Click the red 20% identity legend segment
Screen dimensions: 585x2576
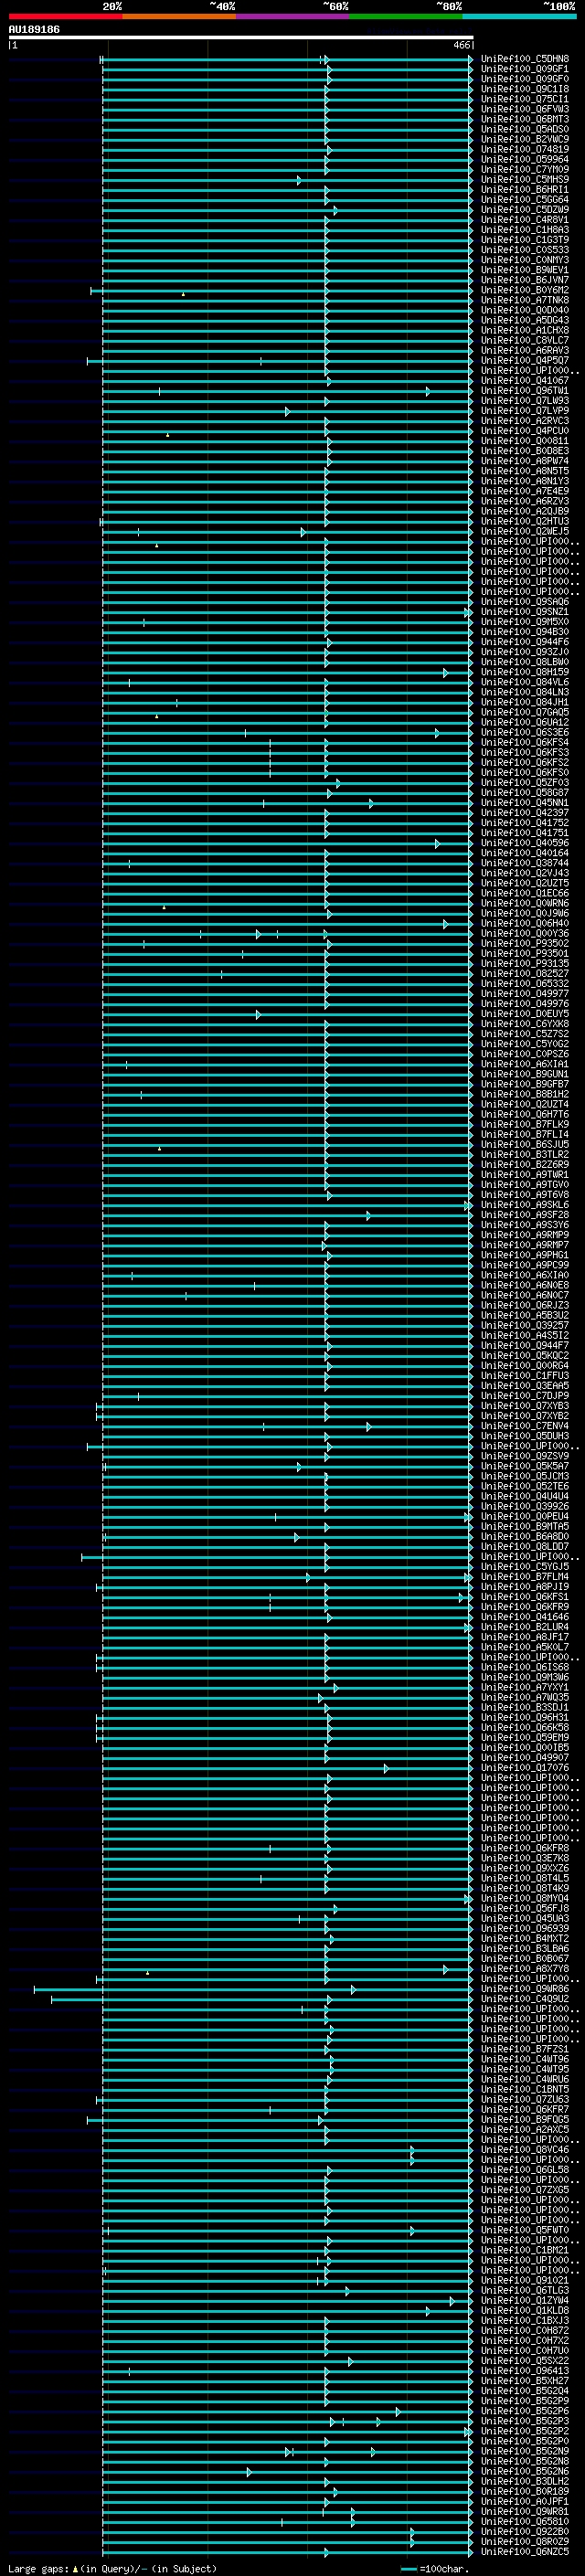[65, 16]
